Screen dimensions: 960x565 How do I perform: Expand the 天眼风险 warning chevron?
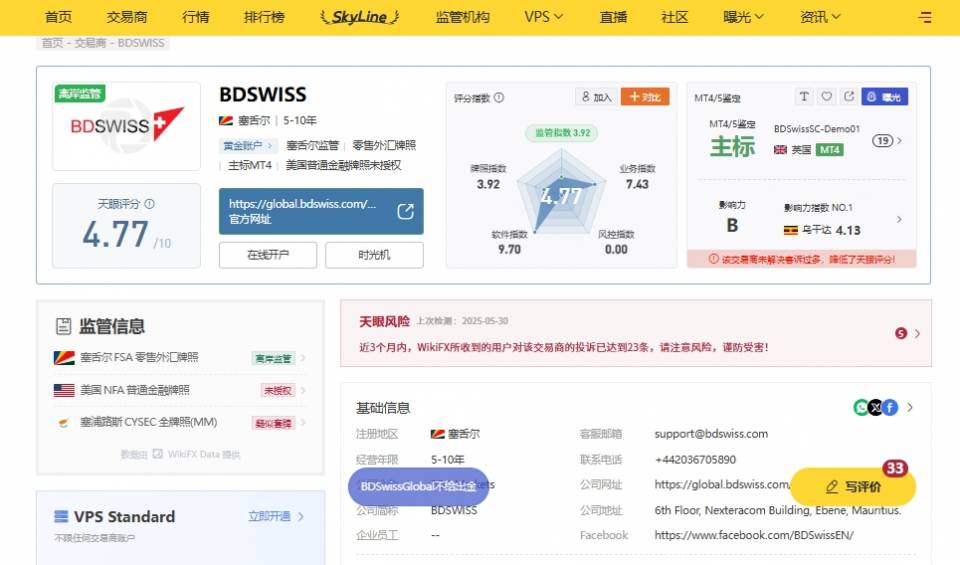[x=917, y=334]
